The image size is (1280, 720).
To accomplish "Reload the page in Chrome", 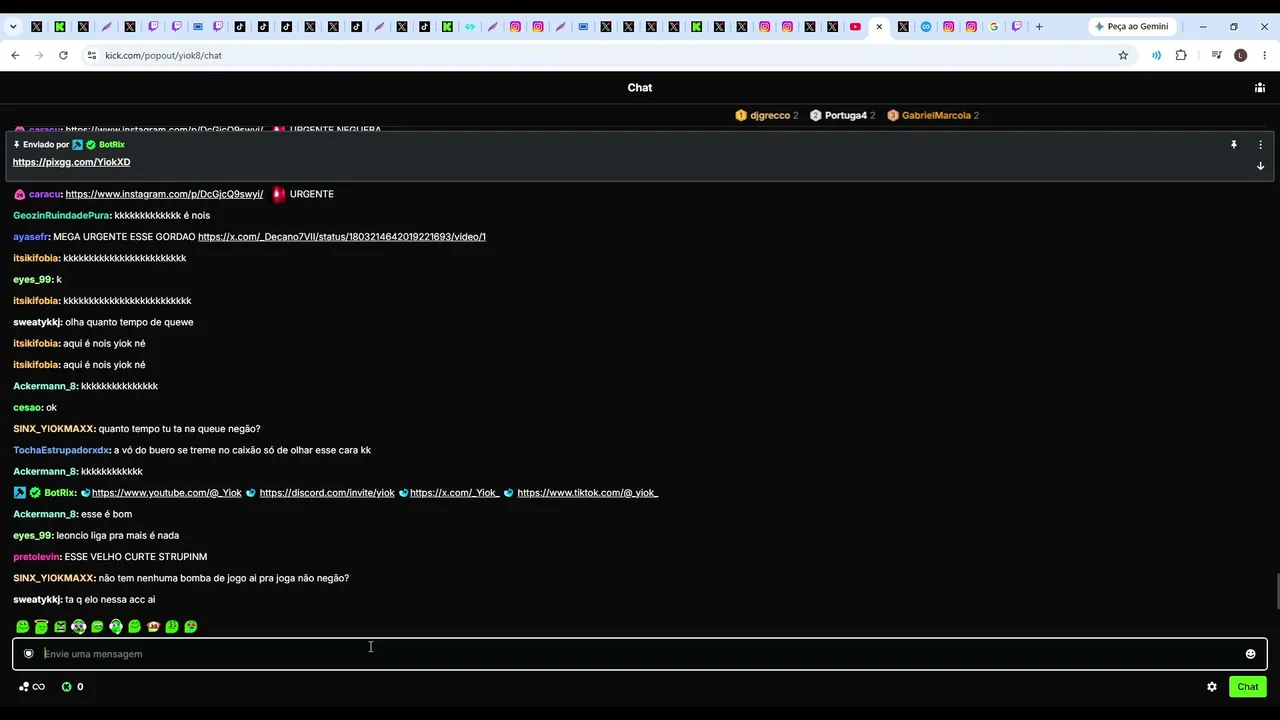I will point(63,55).
